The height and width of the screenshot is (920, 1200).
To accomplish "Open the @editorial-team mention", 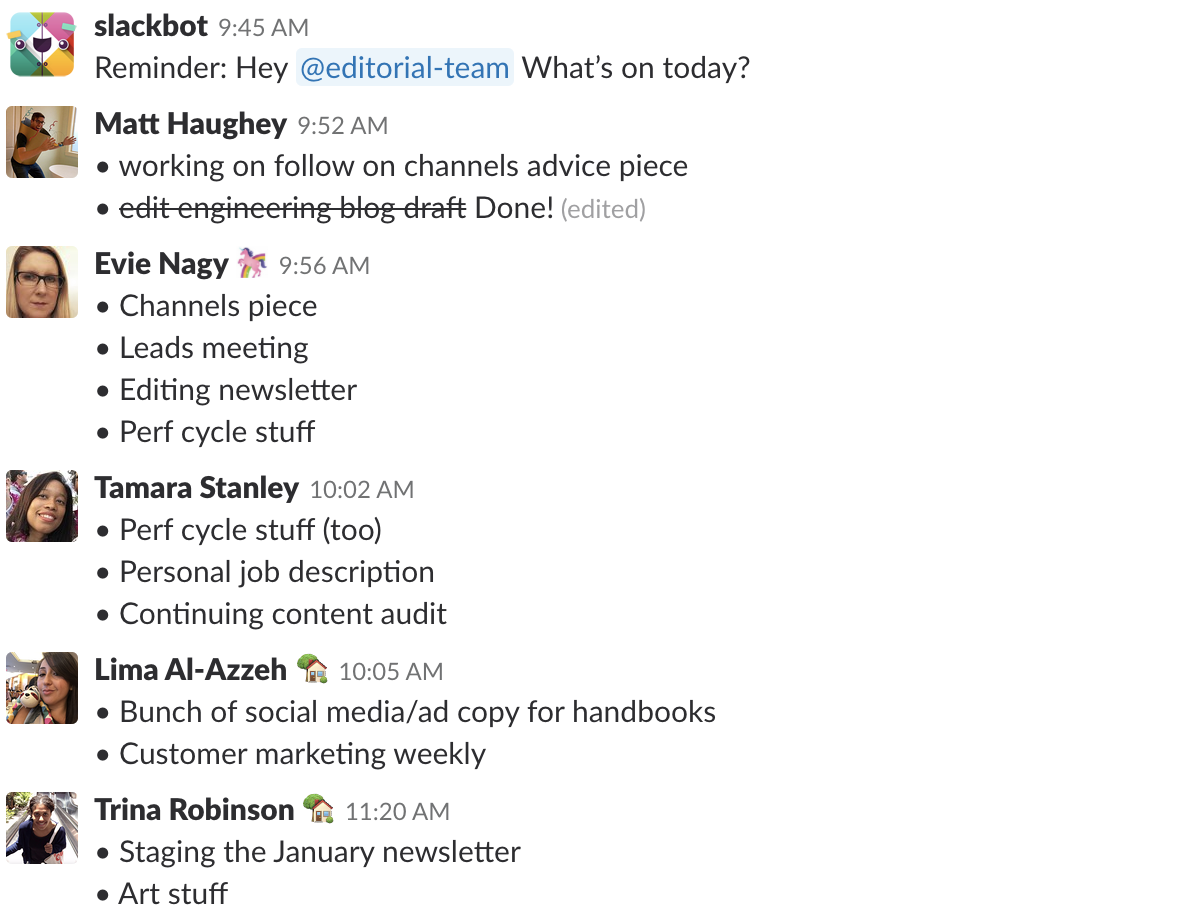I will (x=404, y=68).
